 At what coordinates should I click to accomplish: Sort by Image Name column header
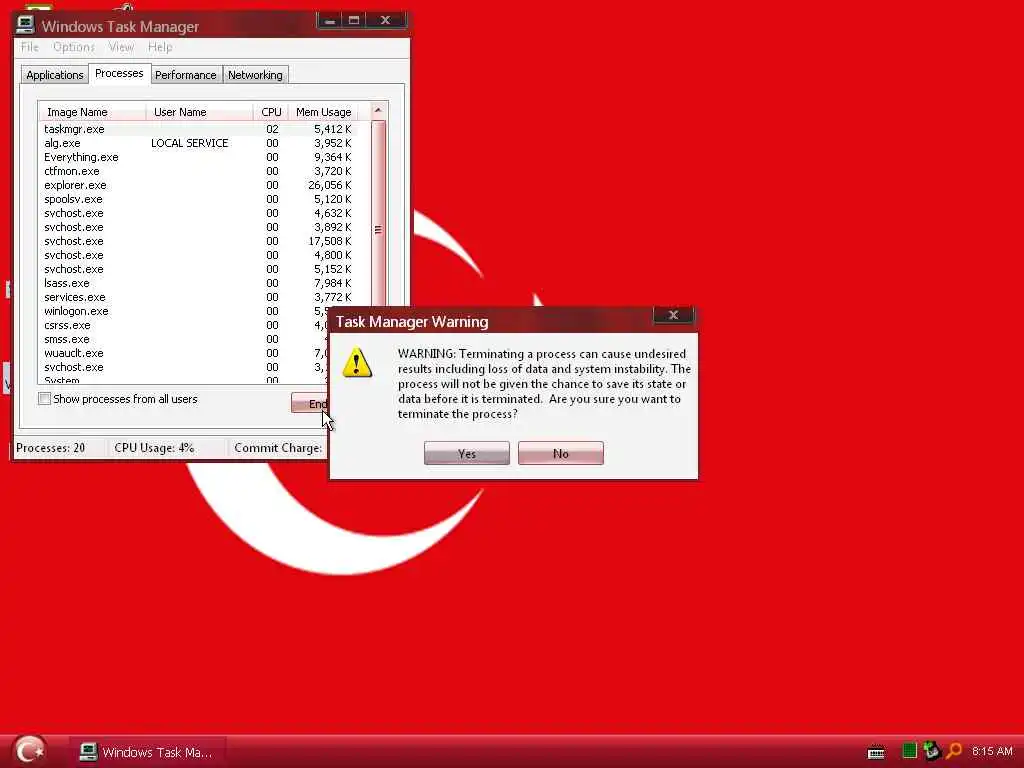coord(91,112)
